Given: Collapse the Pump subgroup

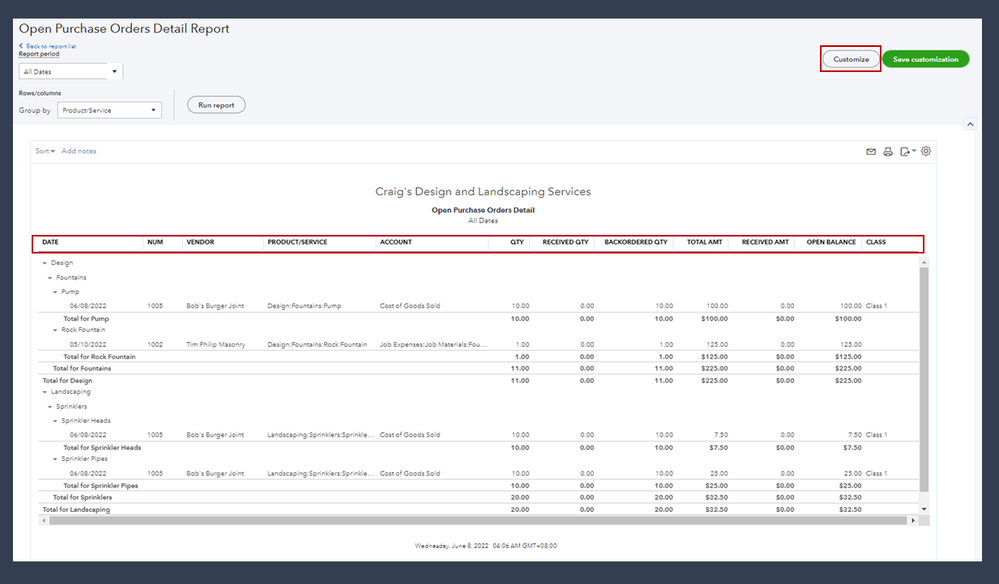Looking at the screenshot, I should [55, 292].
